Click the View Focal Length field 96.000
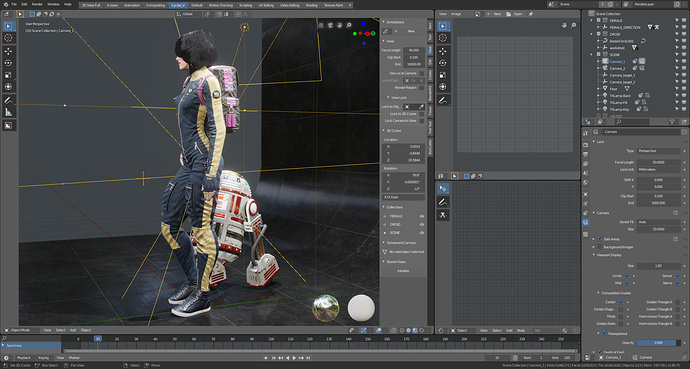 tap(414, 51)
